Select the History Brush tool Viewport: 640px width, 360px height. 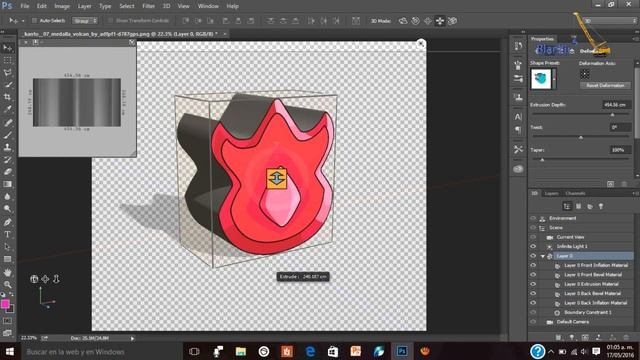click(x=7, y=160)
